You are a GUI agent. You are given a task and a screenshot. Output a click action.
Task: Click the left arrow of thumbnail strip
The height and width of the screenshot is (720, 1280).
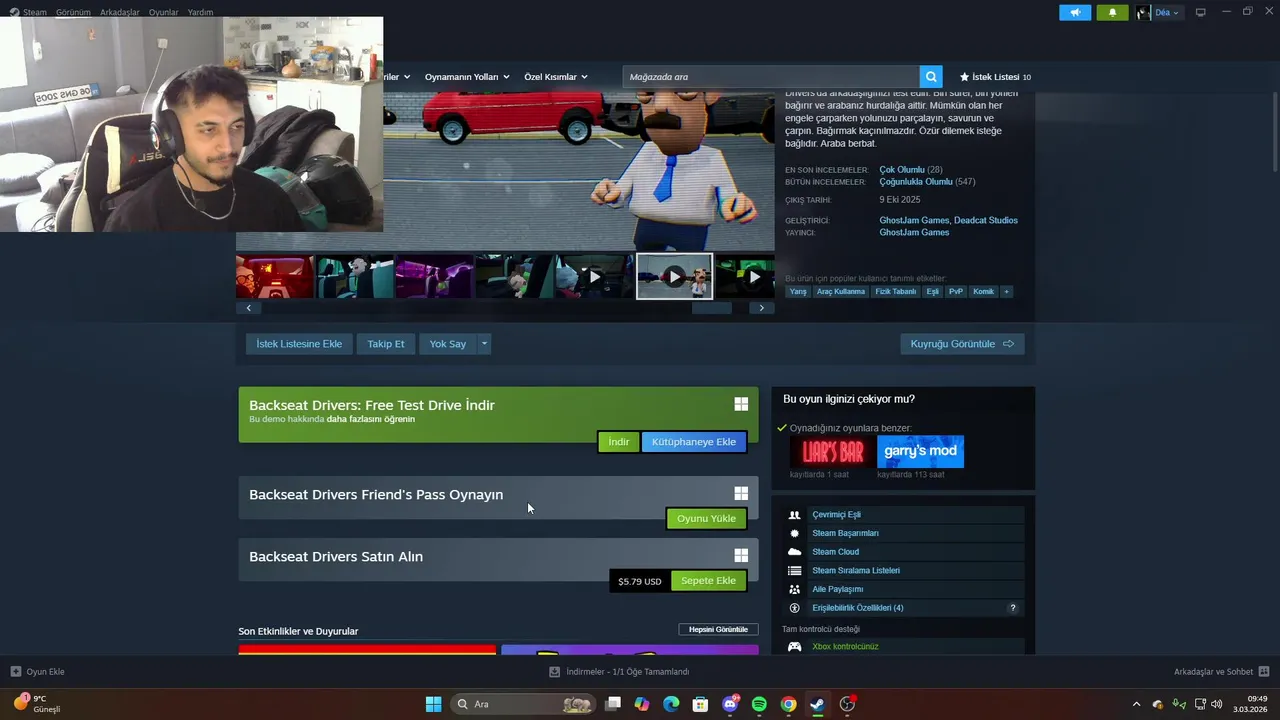(249, 308)
